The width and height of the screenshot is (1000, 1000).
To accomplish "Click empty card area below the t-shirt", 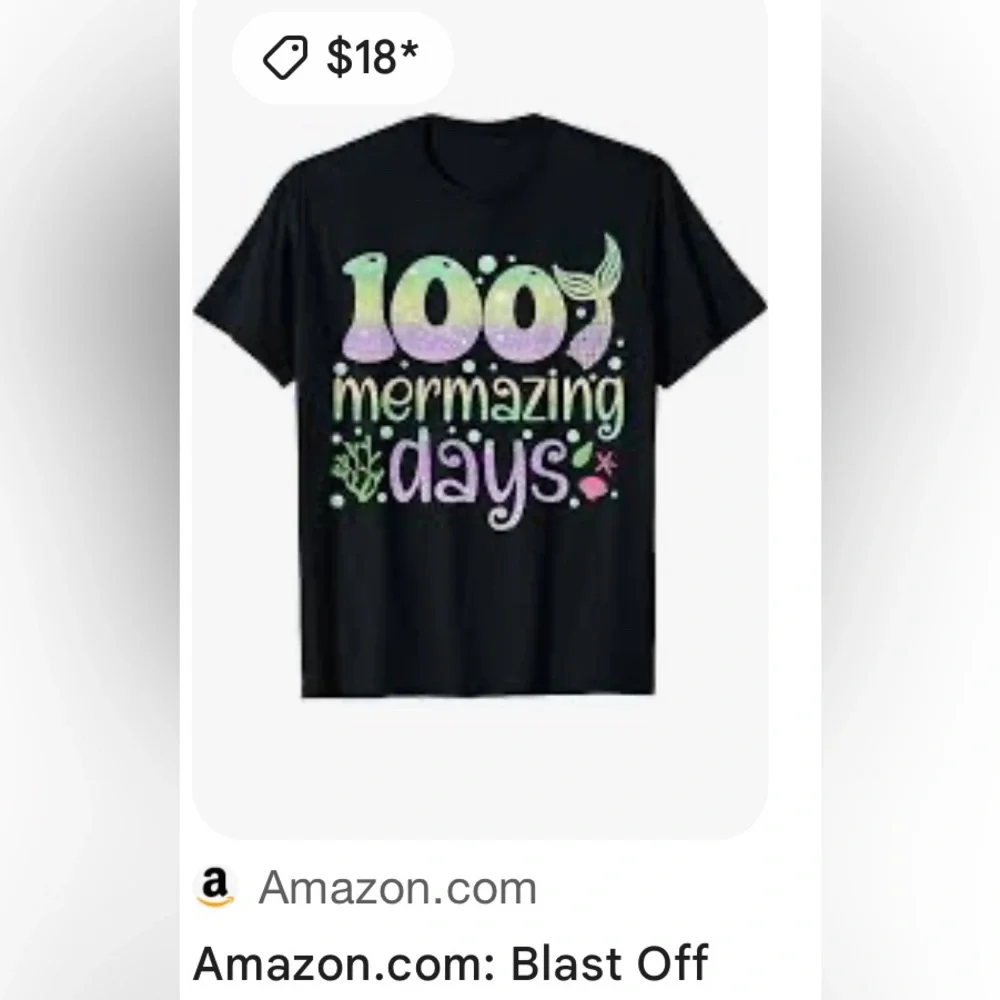I will 480,765.
